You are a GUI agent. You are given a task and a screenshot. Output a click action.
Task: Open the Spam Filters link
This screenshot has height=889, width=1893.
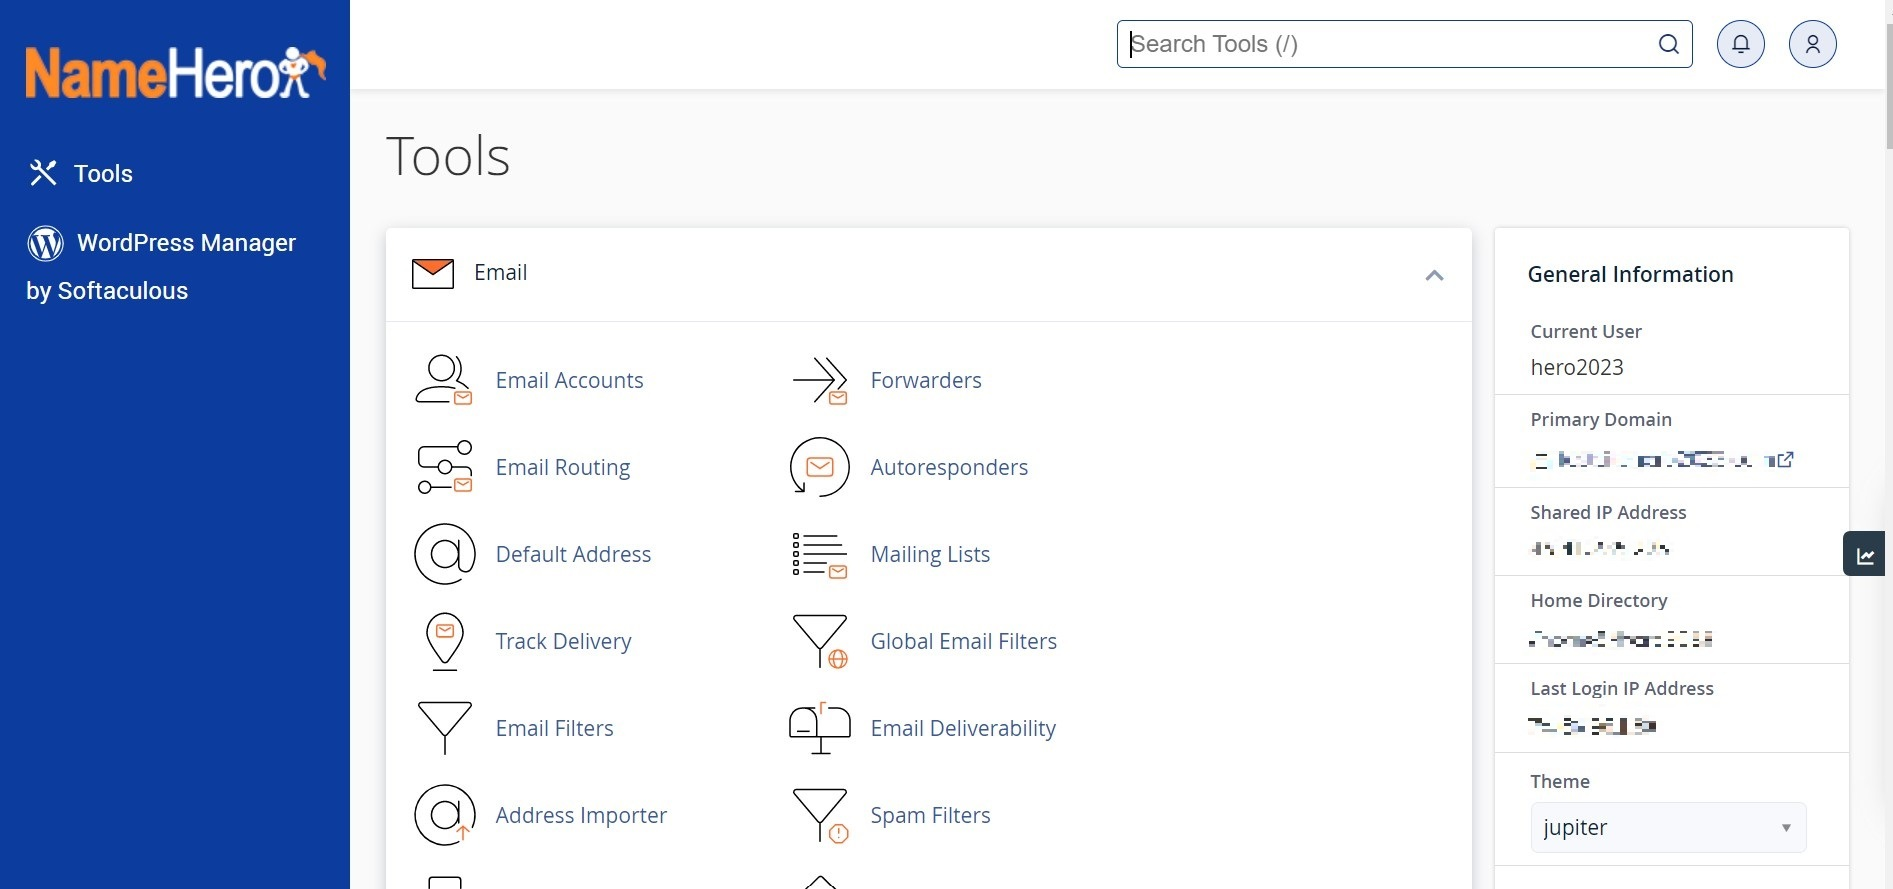tap(930, 815)
